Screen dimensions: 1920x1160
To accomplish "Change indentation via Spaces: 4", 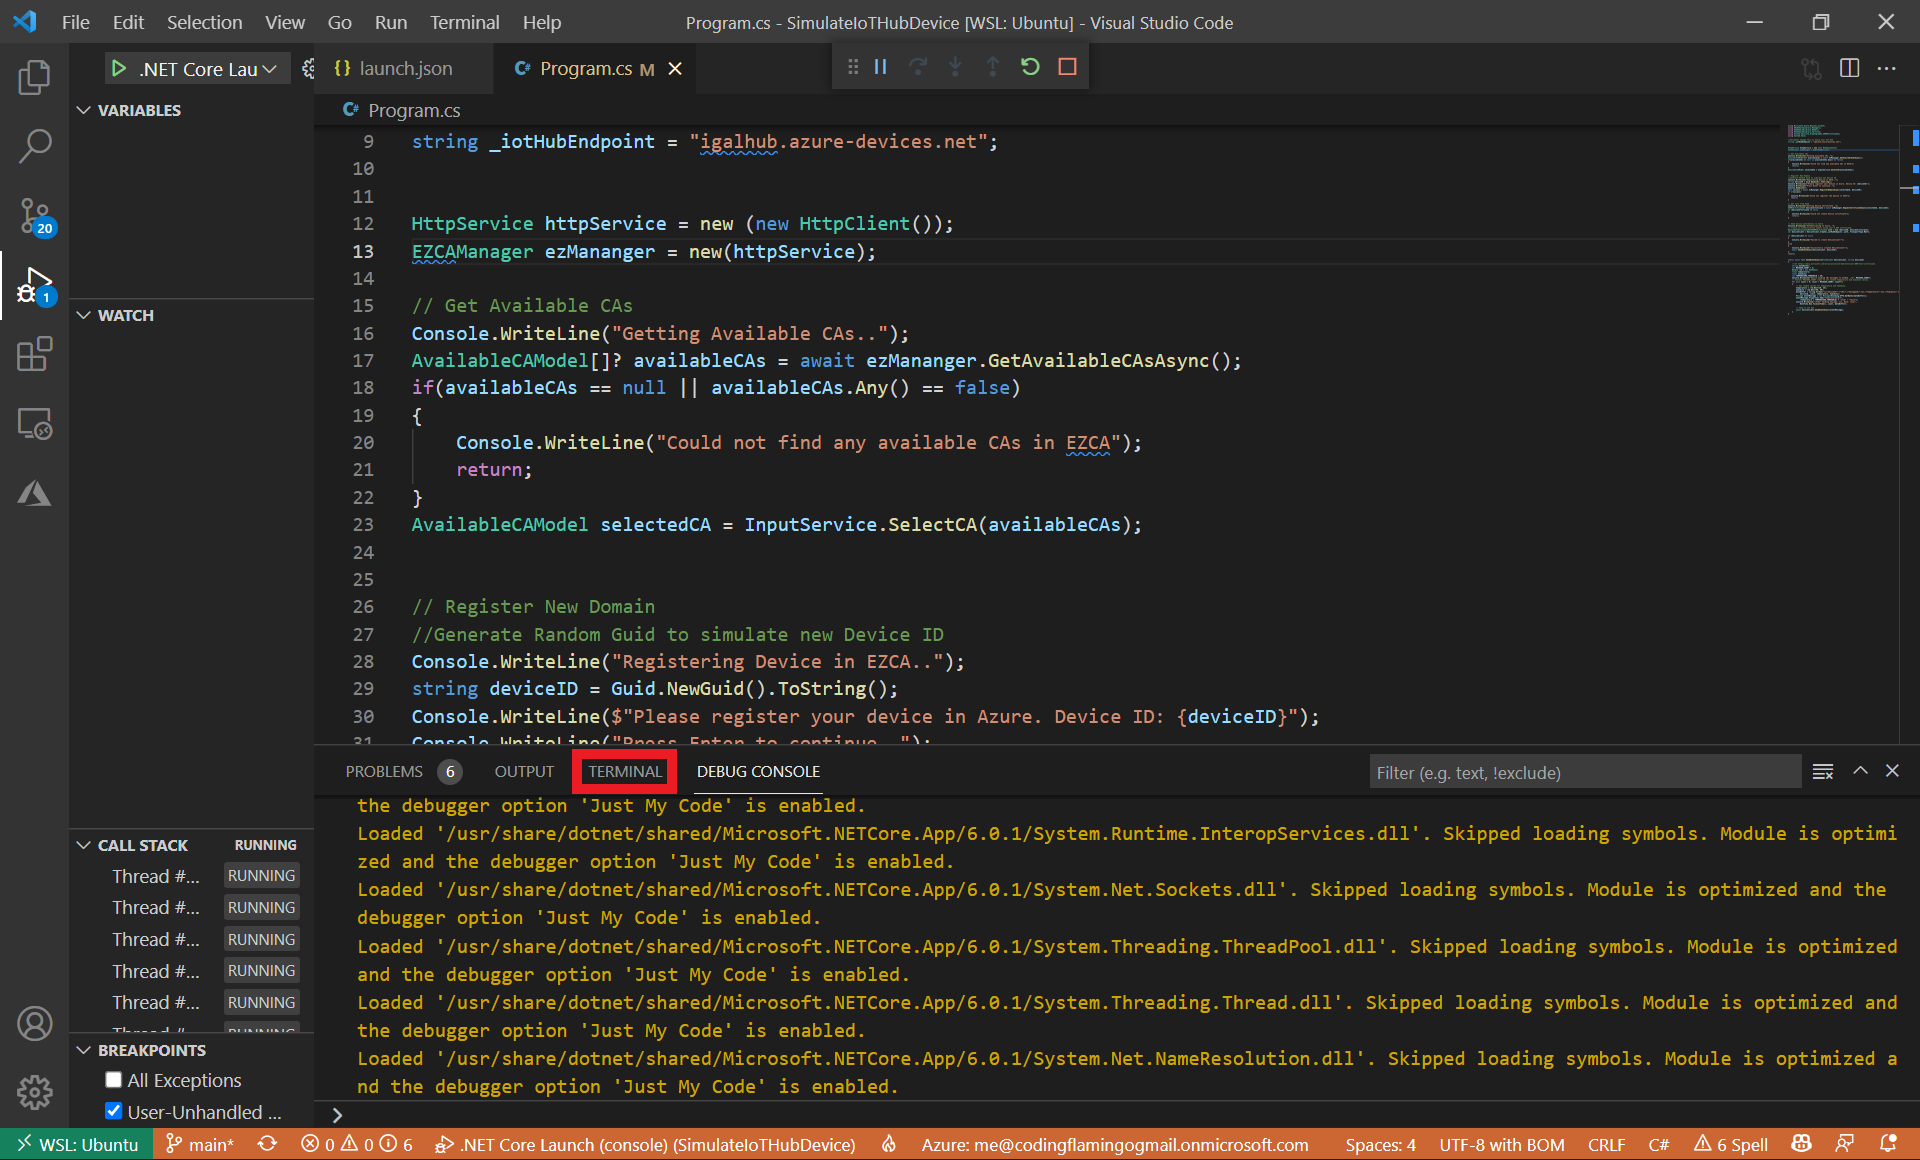I will [1380, 1144].
